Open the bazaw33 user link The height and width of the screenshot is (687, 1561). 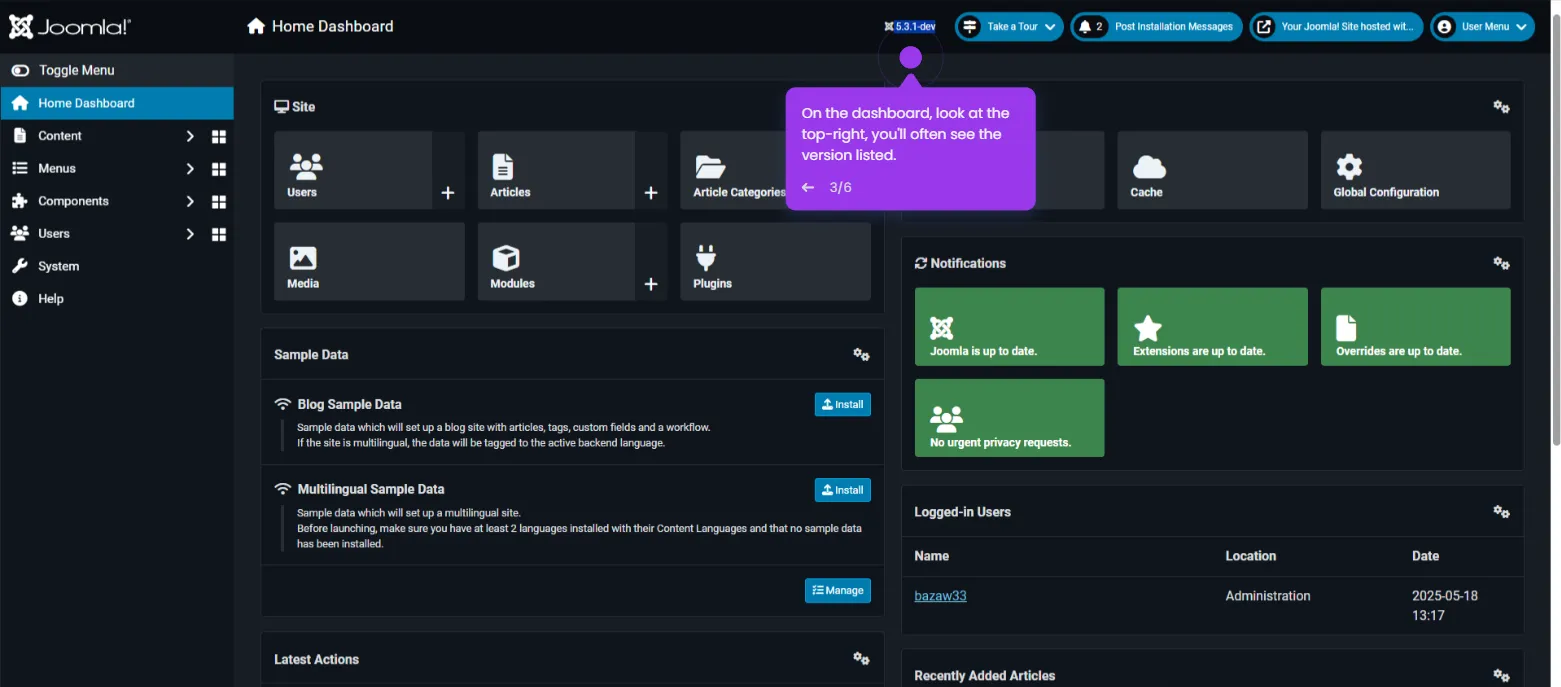pyautogui.click(x=940, y=596)
